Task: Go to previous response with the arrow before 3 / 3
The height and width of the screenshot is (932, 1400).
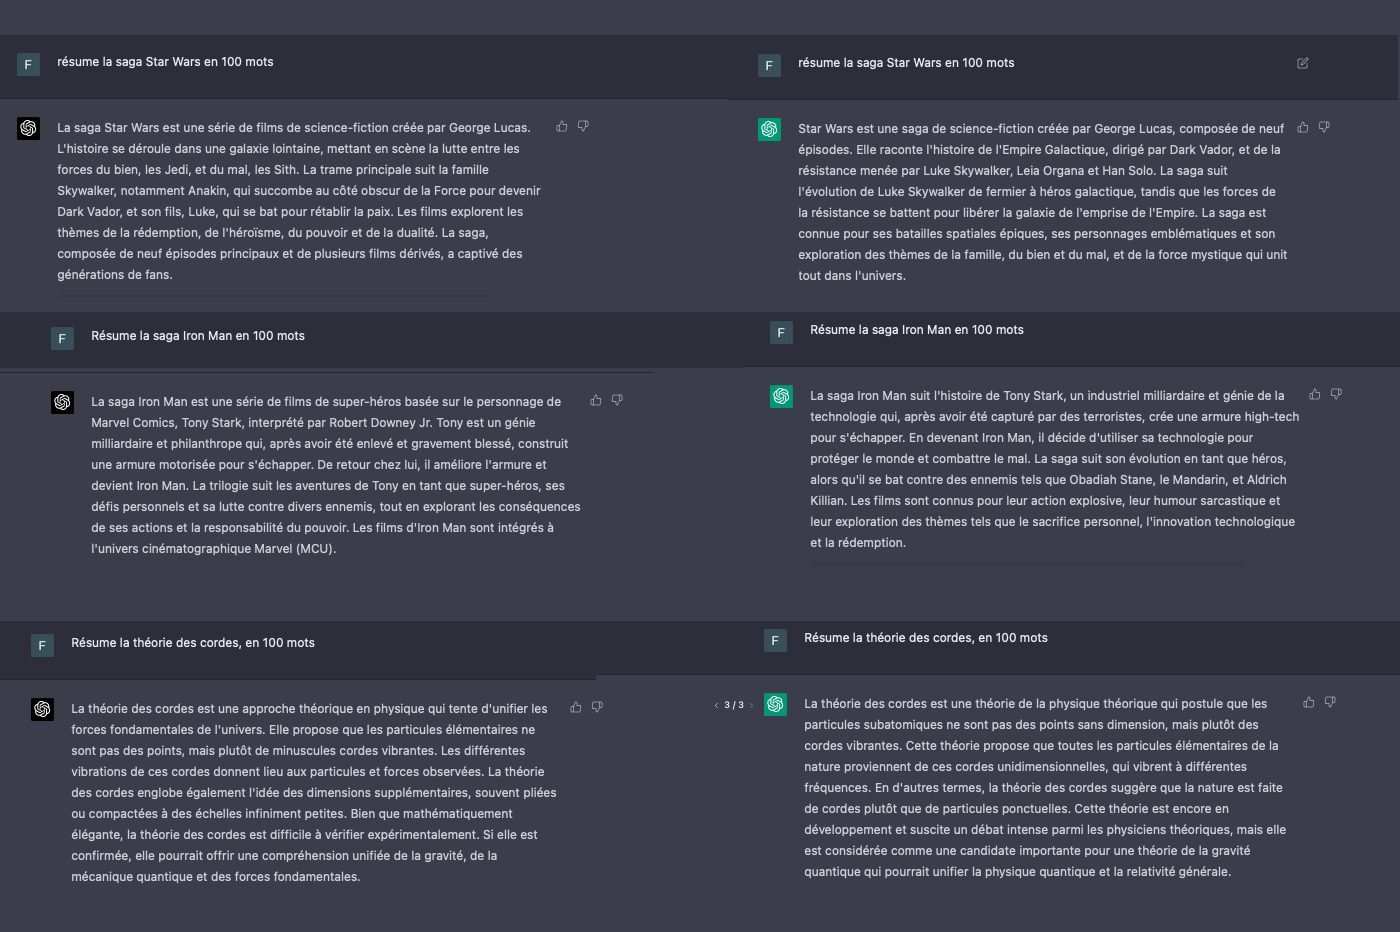Action: coord(716,705)
